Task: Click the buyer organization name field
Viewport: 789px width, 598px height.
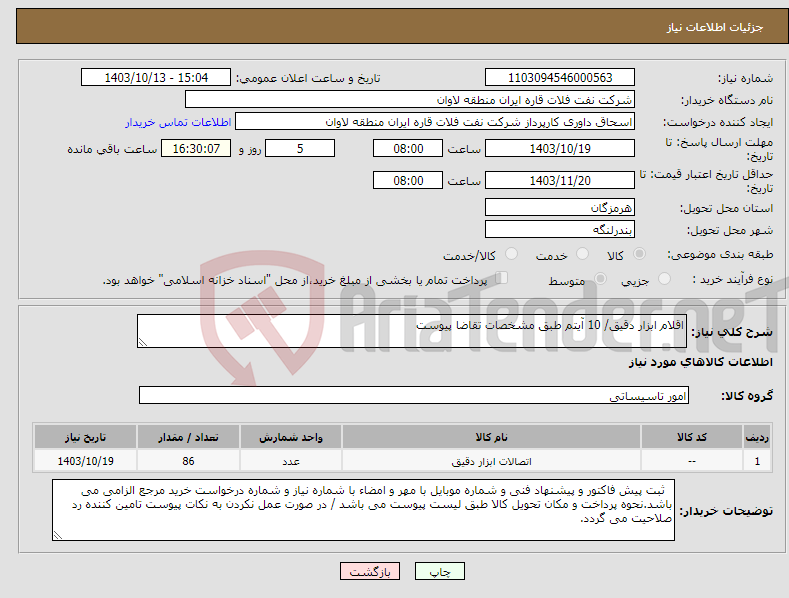Action: pos(410,100)
